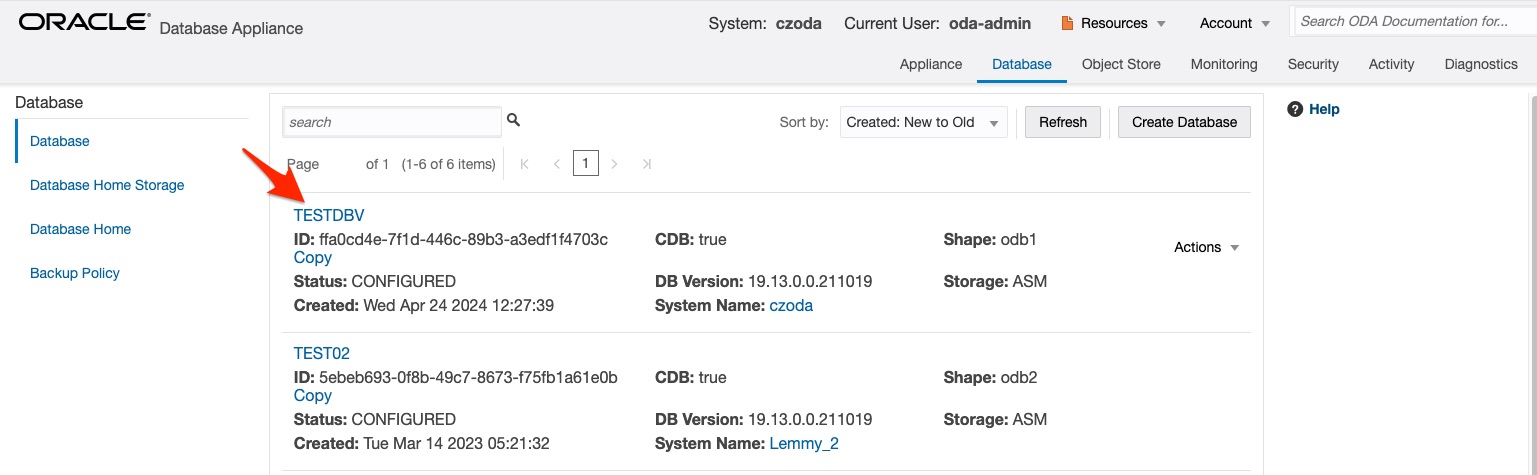Select Database Home in sidebar
This screenshot has height=475, width=1537.
pyautogui.click(x=80, y=229)
